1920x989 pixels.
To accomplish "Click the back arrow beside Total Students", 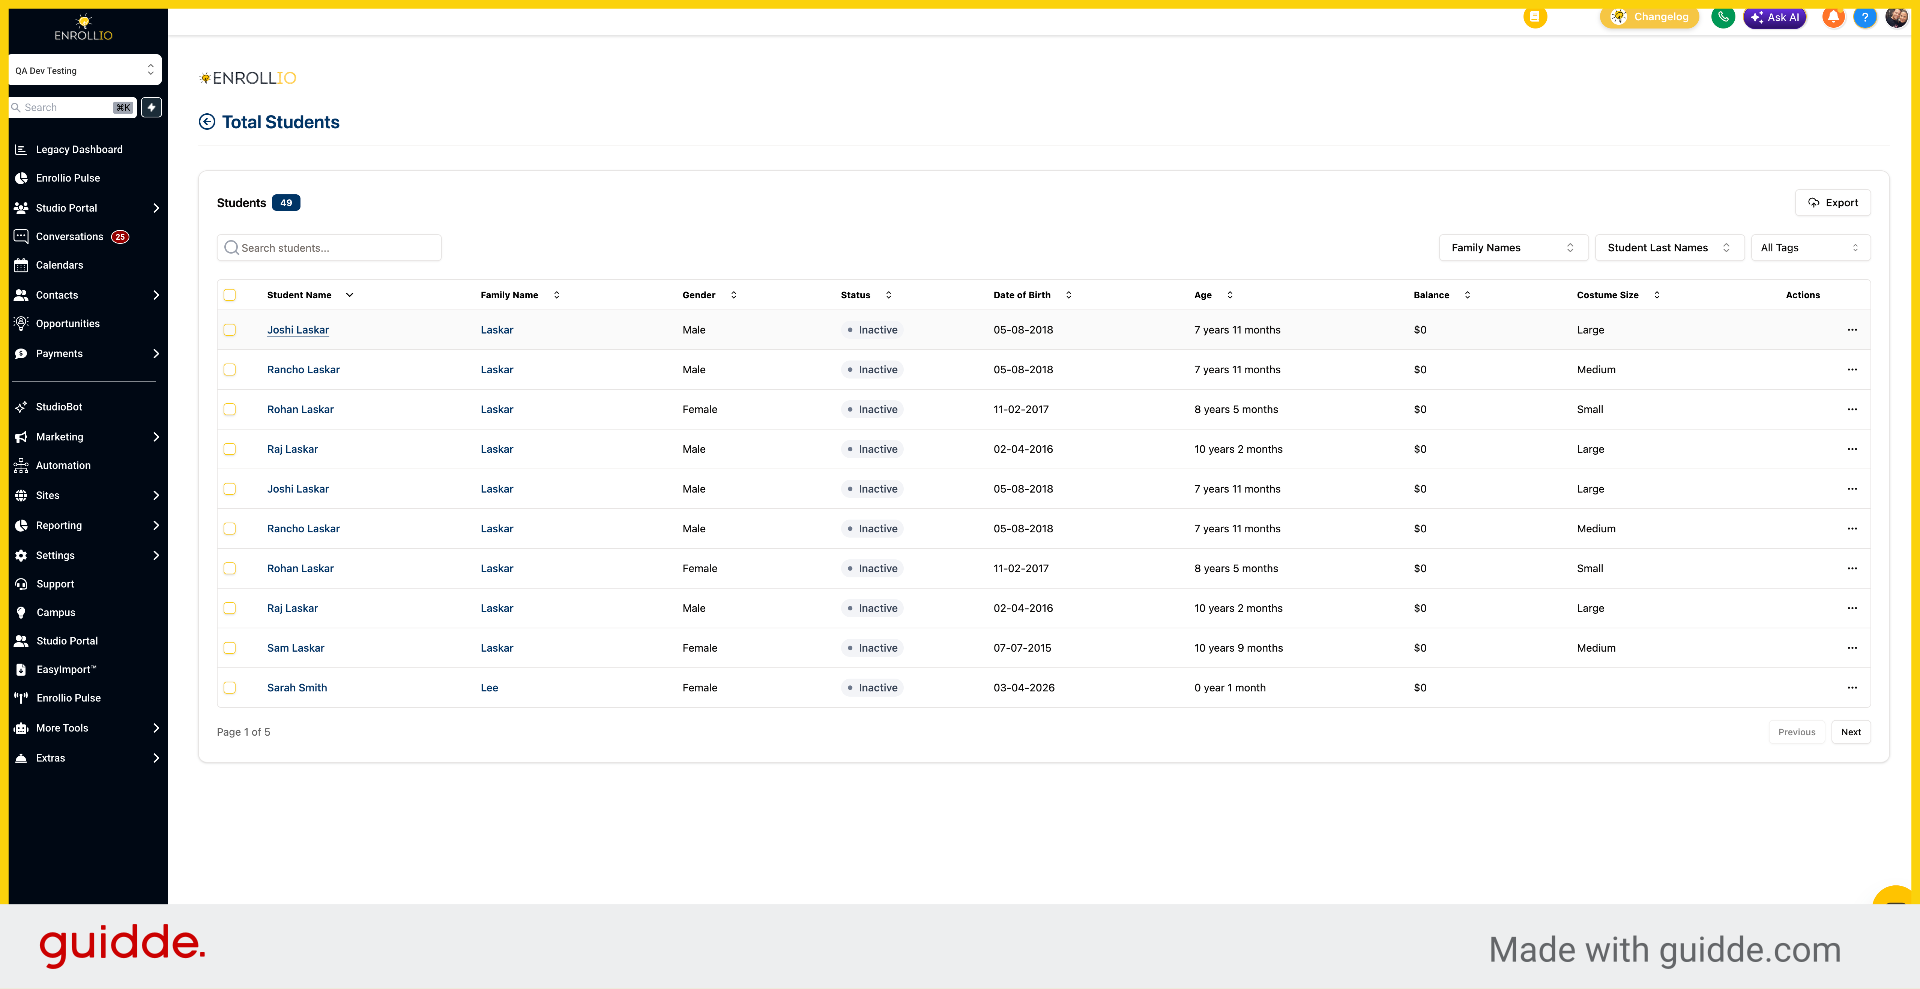I will pos(207,122).
